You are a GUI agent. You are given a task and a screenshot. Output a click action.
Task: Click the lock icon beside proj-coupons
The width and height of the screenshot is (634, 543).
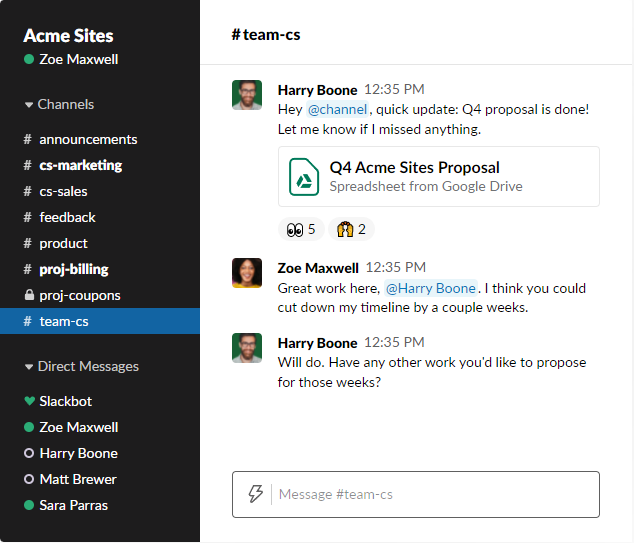pyautogui.click(x=29, y=295)
